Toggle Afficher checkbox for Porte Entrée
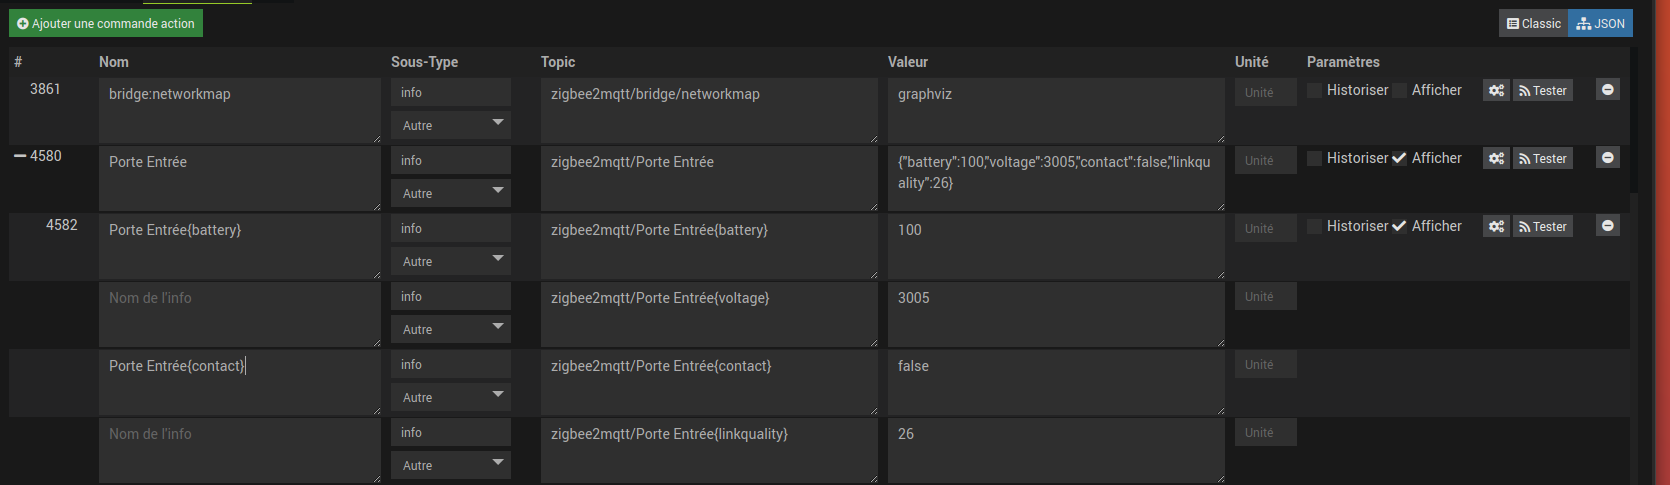This screenshot has width=1670, height=485. (1399, 159)
